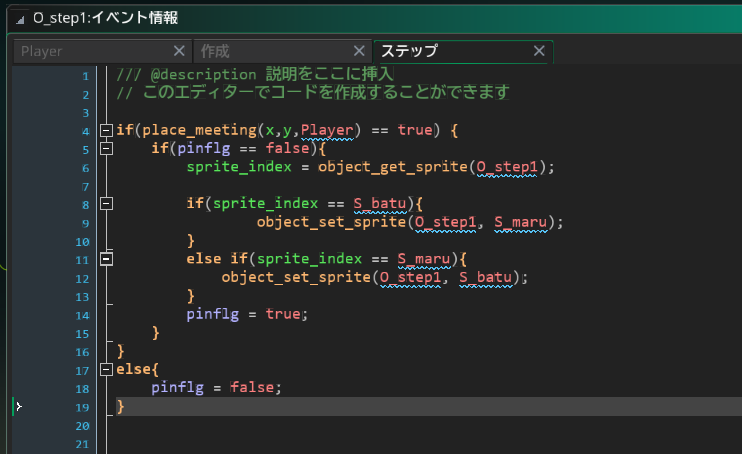Viewport: 742px width, 454px height.
Task: Collapse the place_meeting if block on line 4
Action: click(107, 130)
